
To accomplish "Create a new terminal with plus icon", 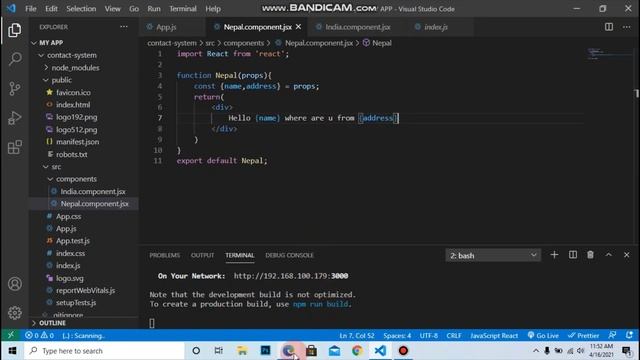I will [554, 255].
